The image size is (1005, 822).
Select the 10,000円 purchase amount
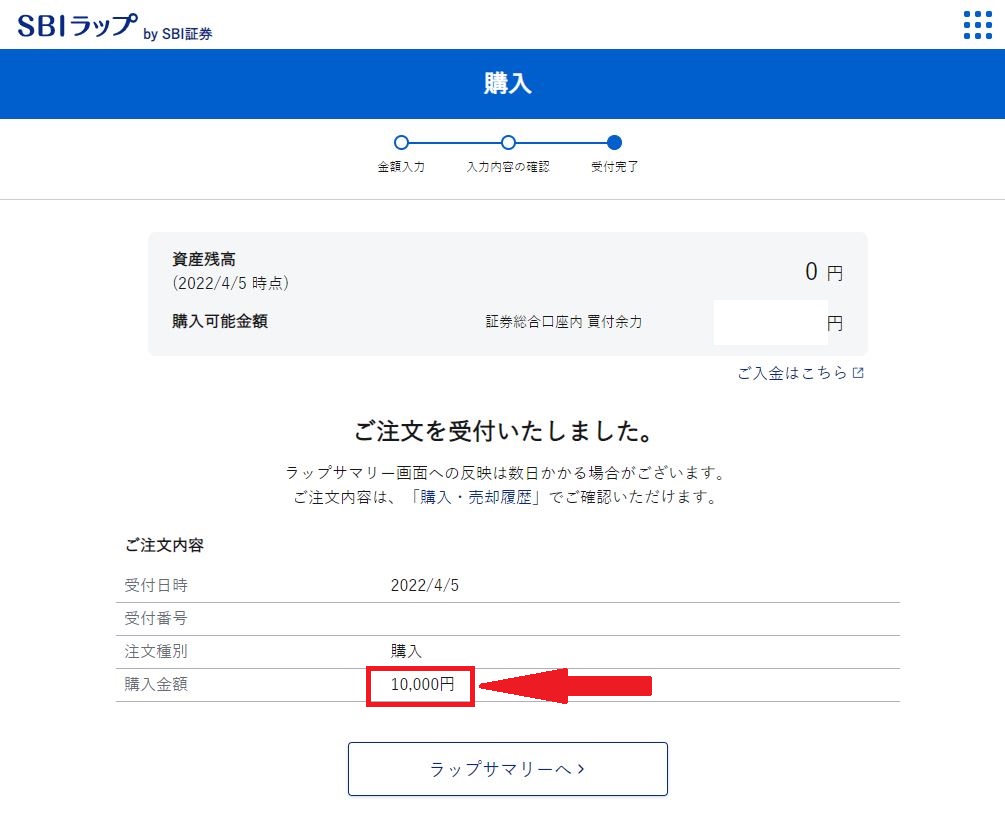[422, 684]
